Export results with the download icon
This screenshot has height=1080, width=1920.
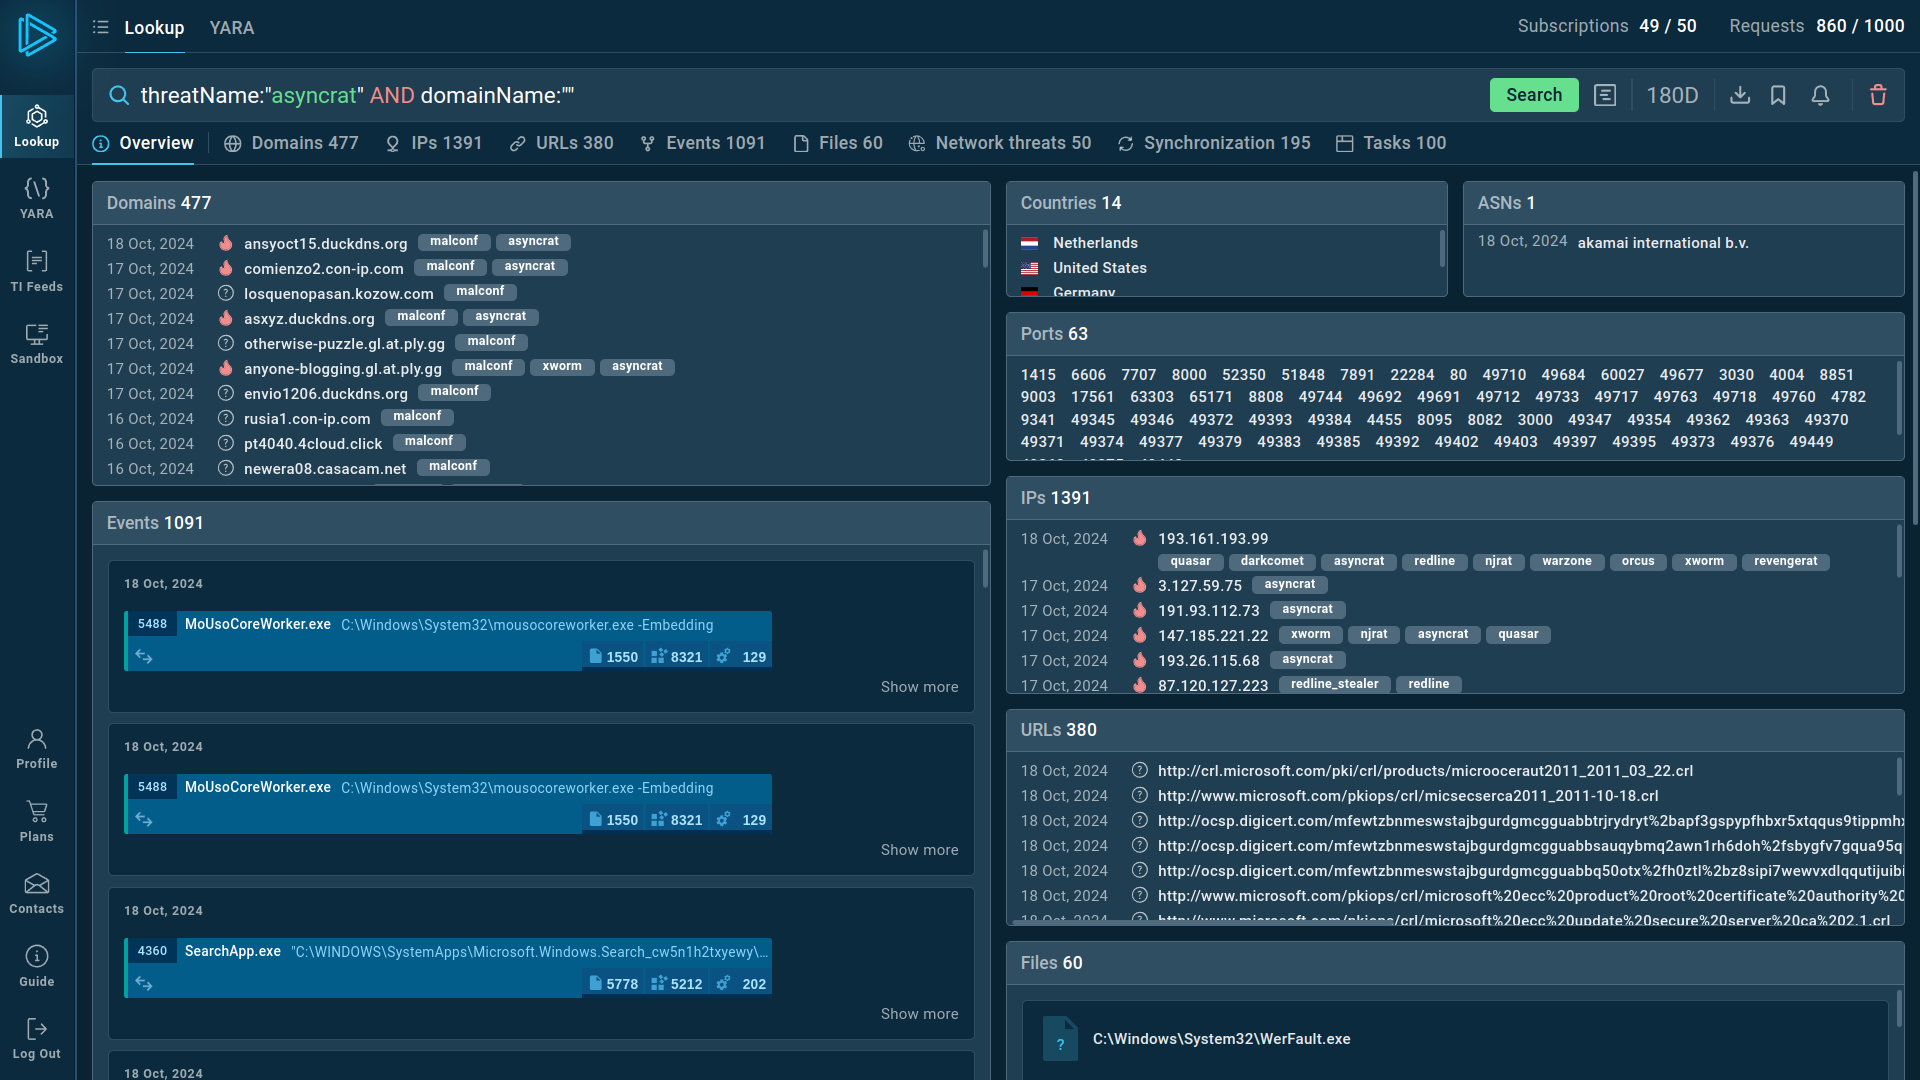1740,95
